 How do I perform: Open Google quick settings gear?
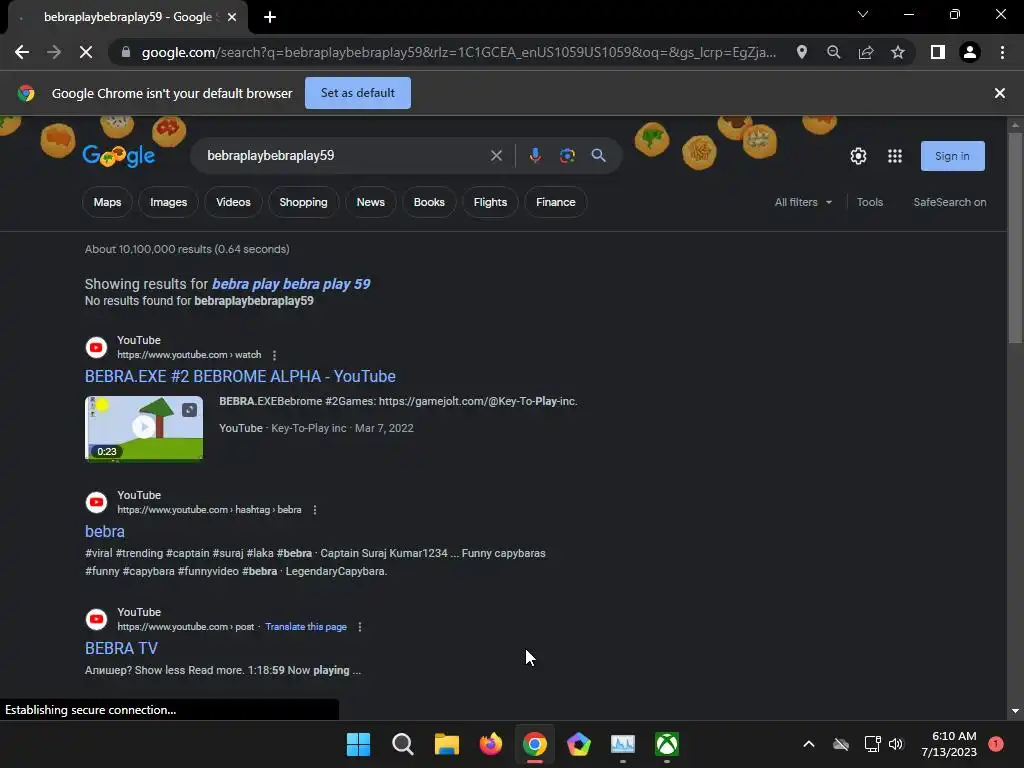(858, 156)
